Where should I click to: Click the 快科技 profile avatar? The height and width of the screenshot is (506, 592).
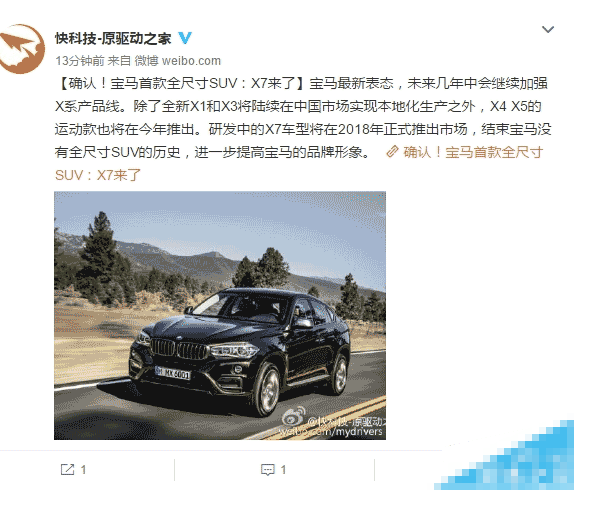[22, 49]
